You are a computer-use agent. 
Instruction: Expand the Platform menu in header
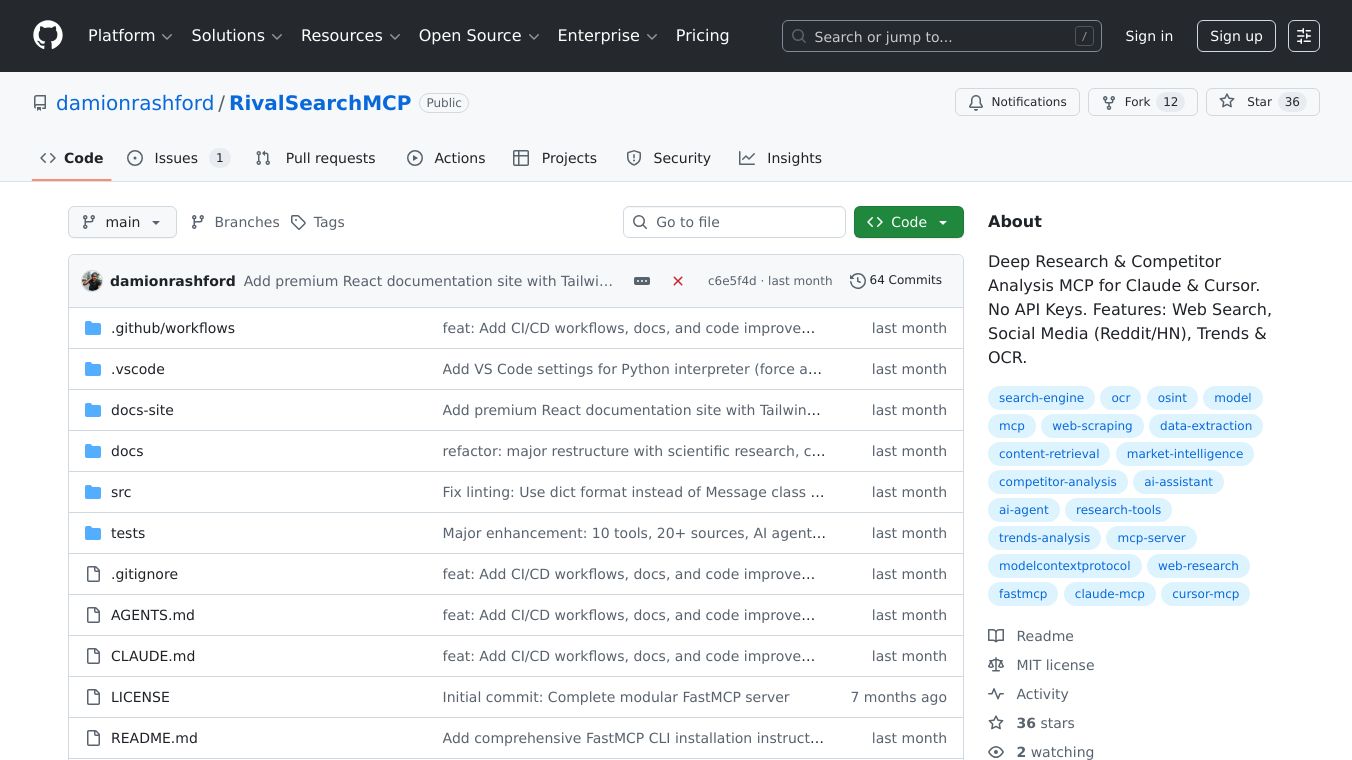(130, 36)
